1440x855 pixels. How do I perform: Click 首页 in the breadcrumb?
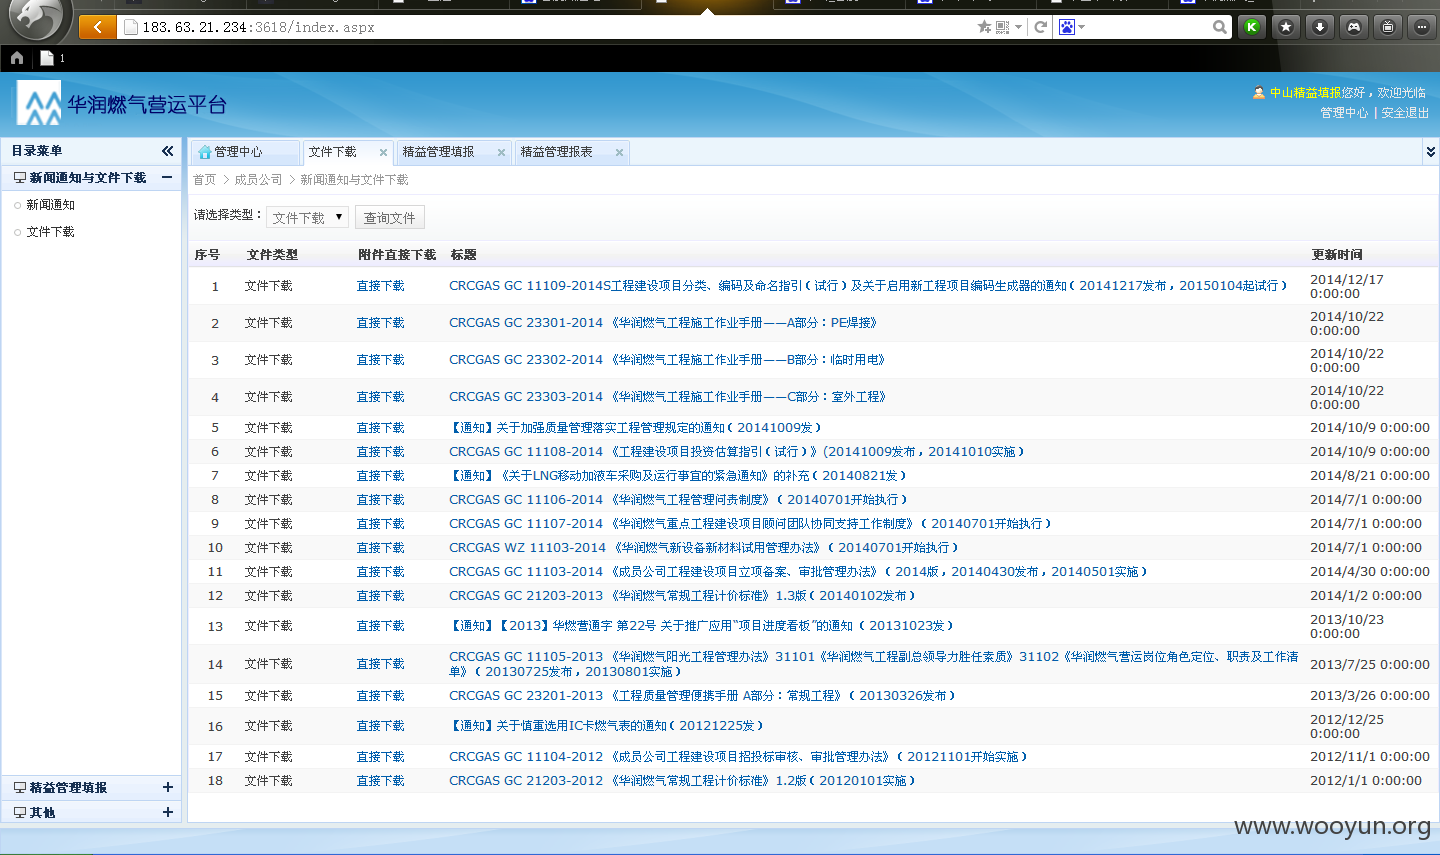click(204, 180)
